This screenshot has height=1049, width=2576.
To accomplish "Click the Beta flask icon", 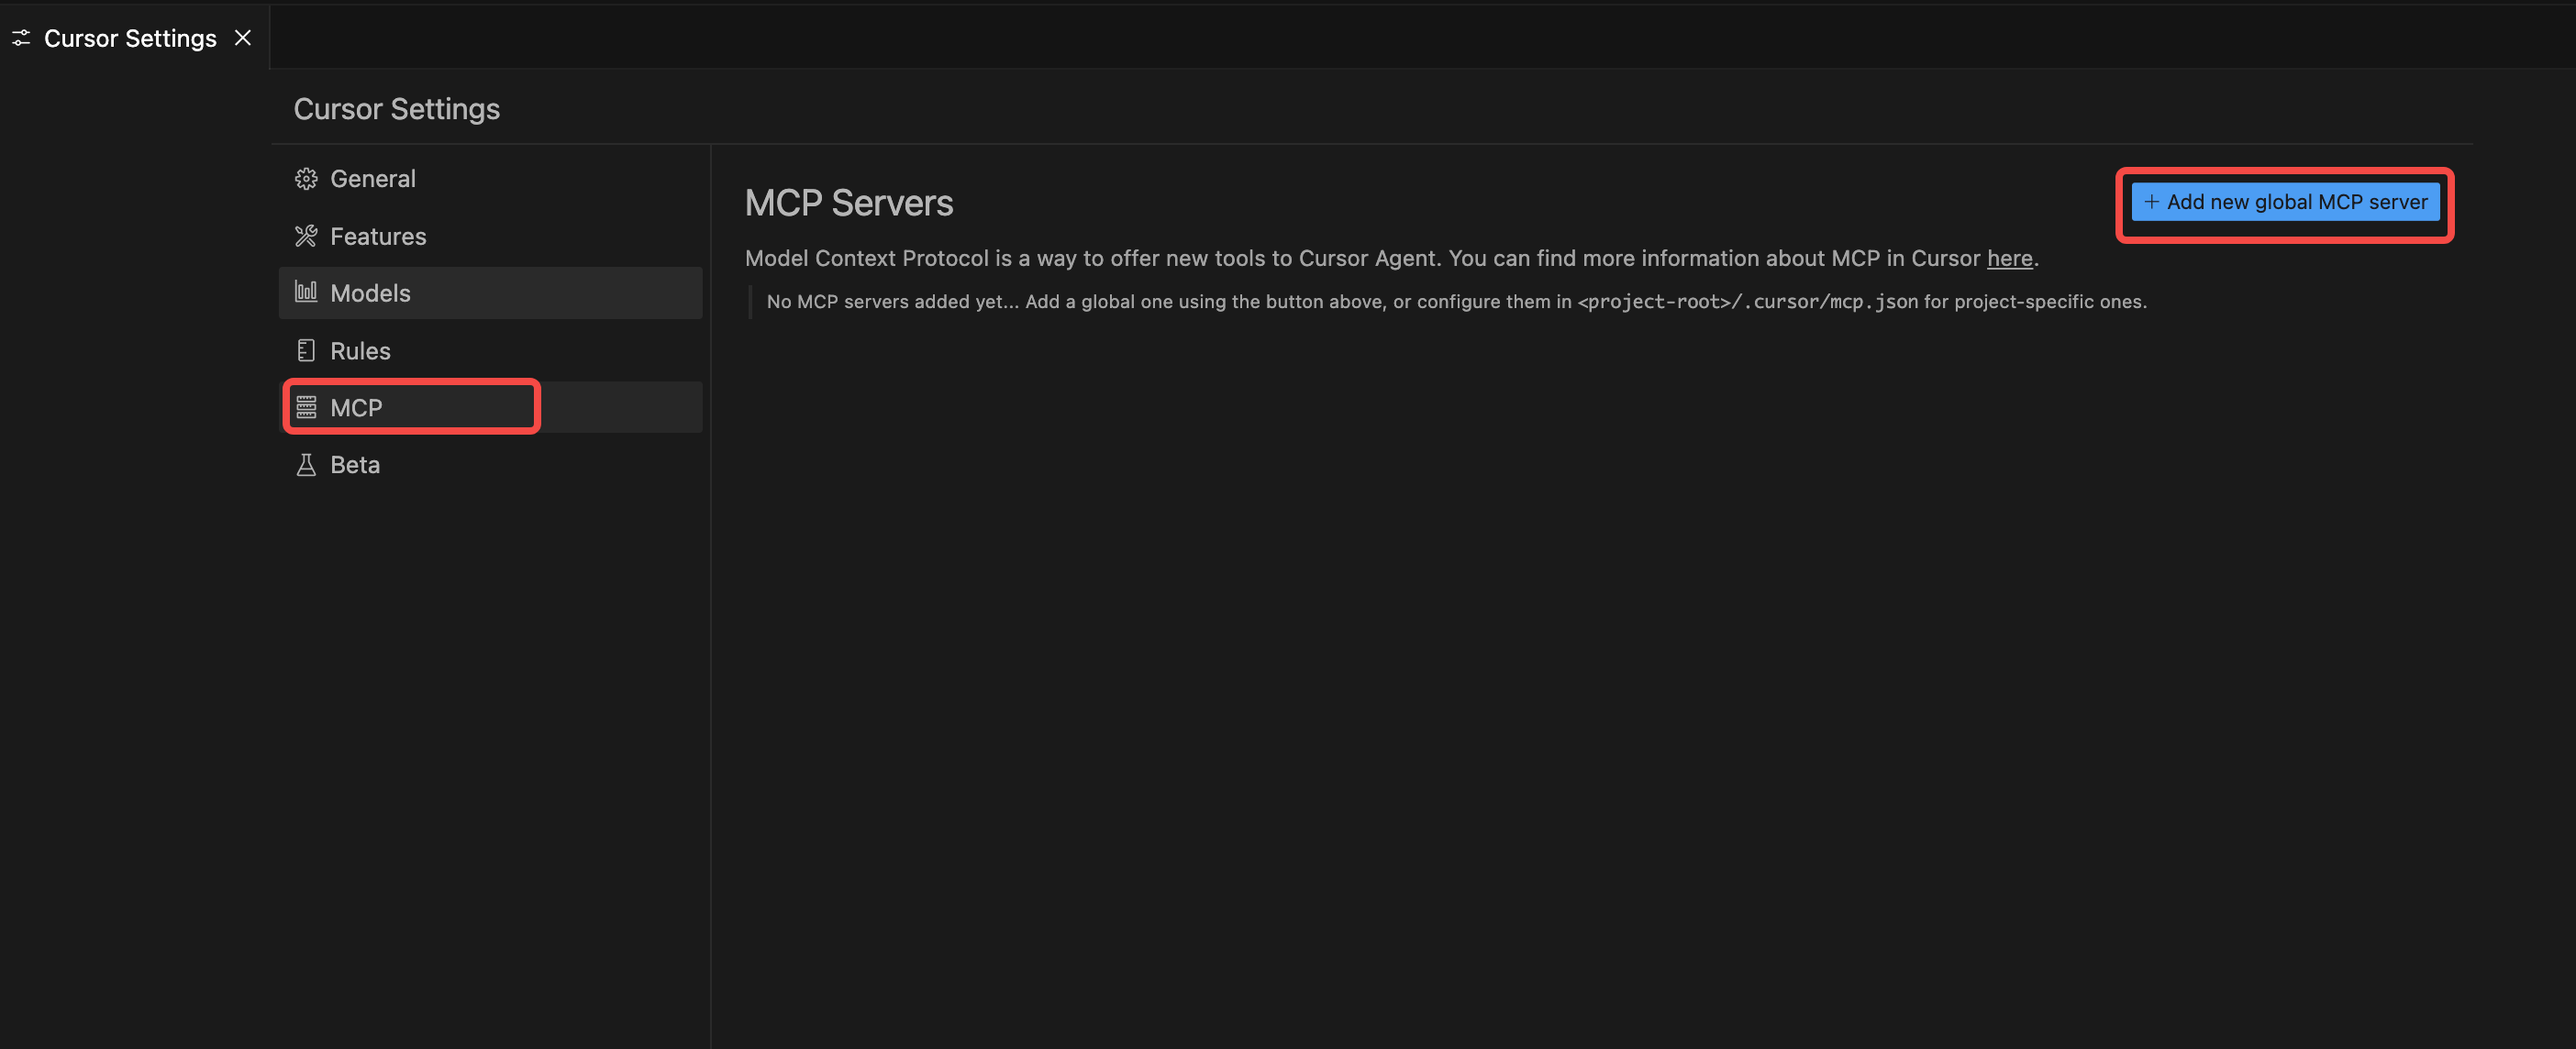I will pos(306,465).
